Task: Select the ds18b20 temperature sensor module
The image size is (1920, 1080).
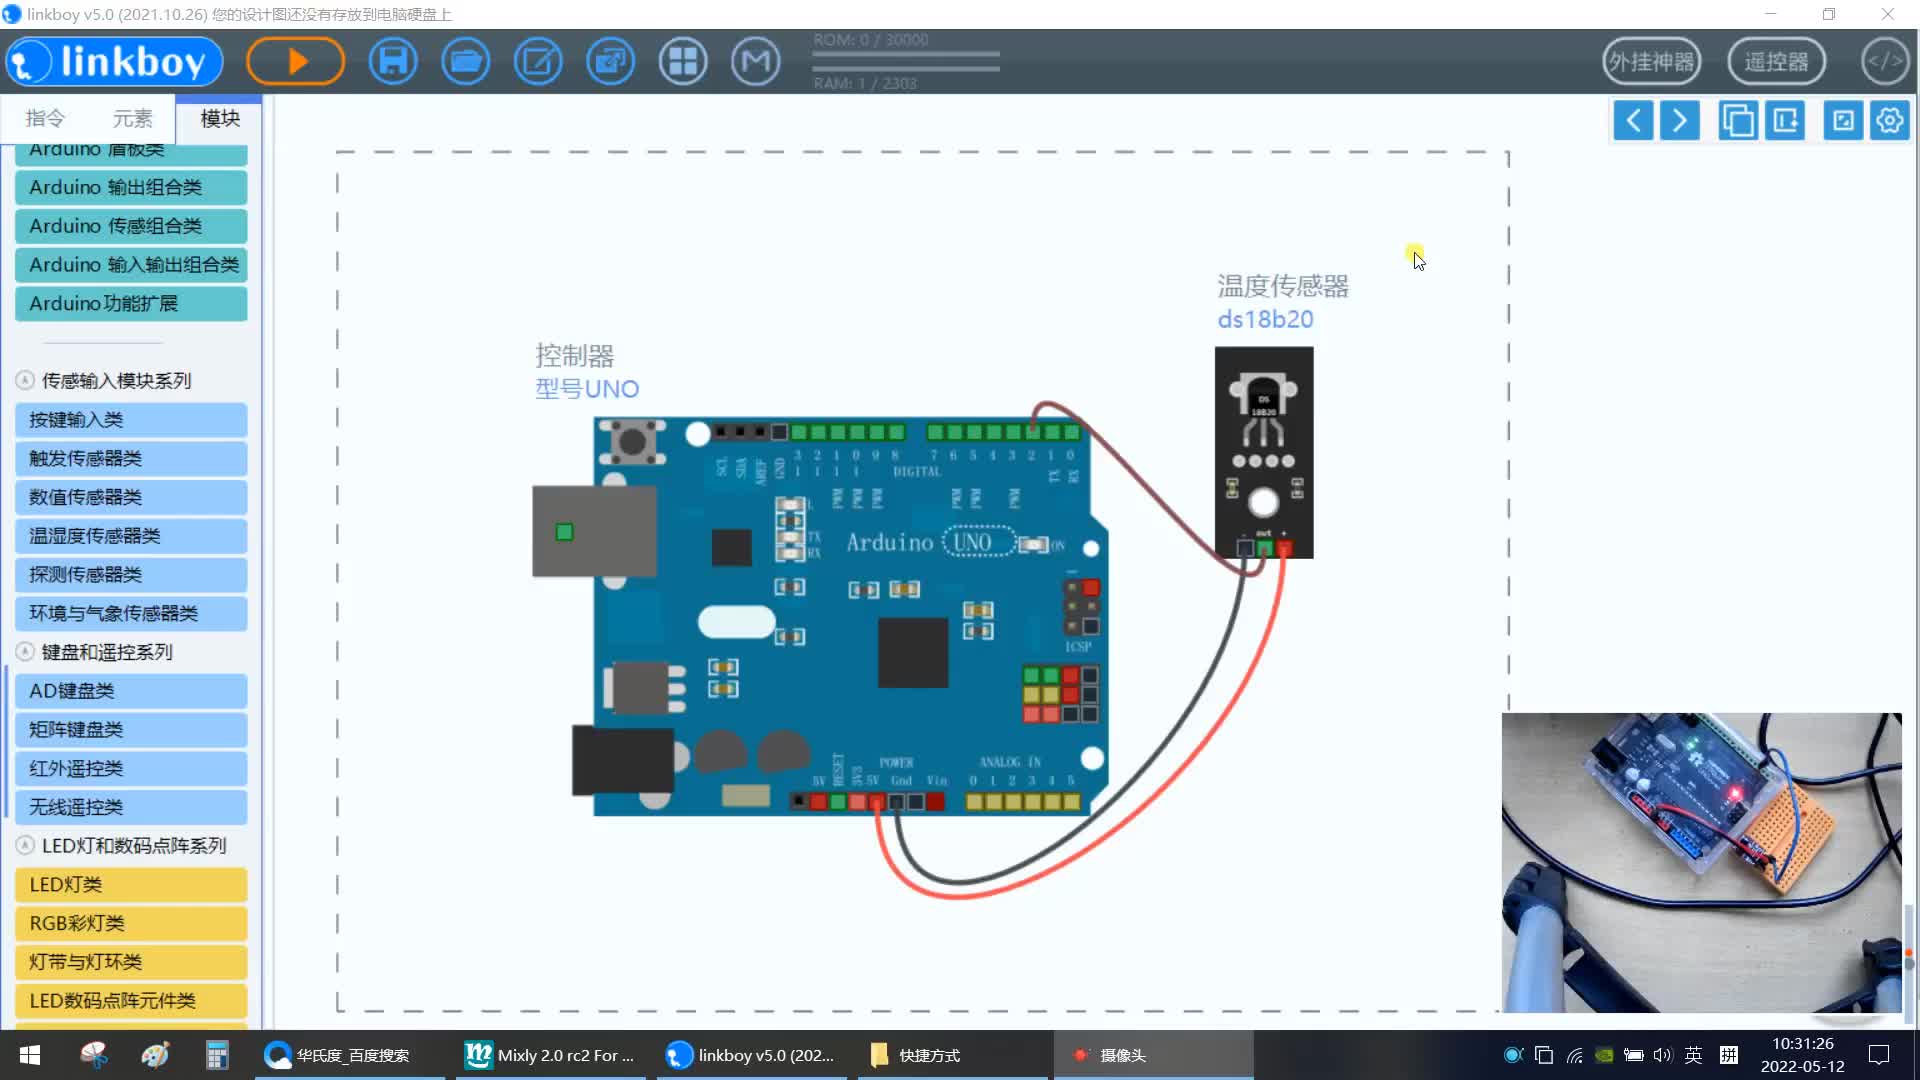Action: point(1264,453)
